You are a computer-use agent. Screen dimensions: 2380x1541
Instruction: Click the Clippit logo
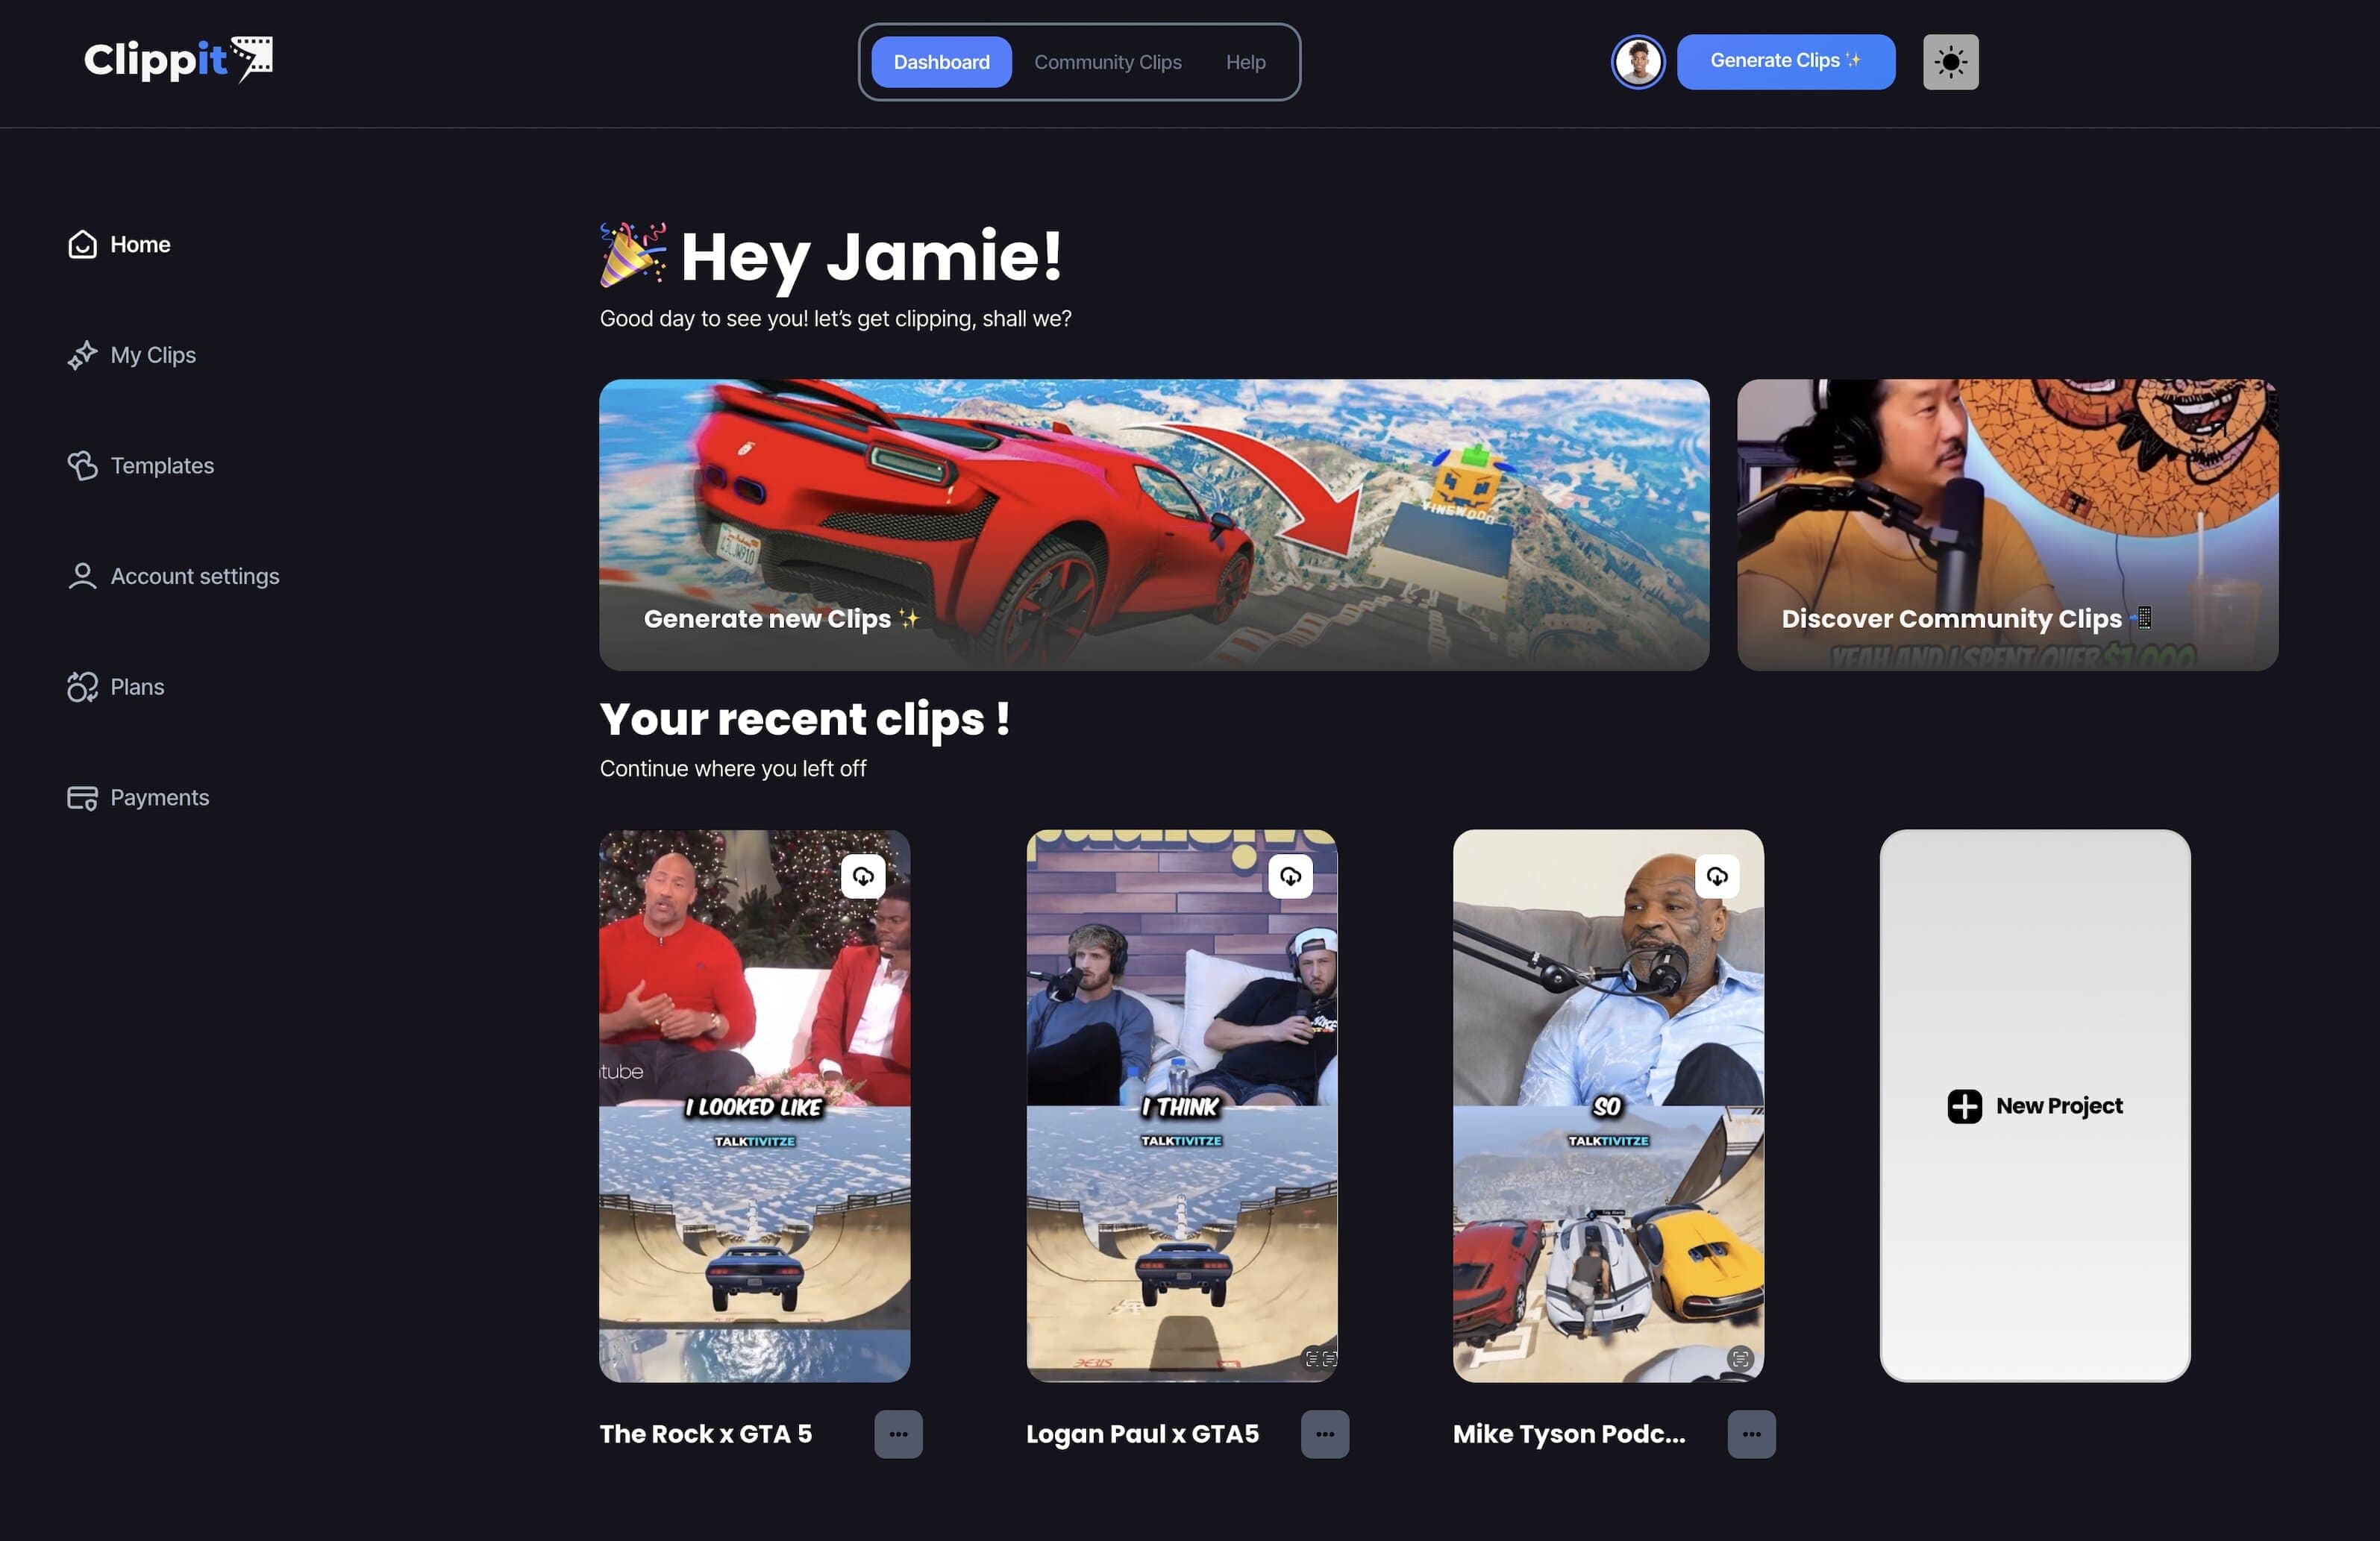click(x=177, y=60)
